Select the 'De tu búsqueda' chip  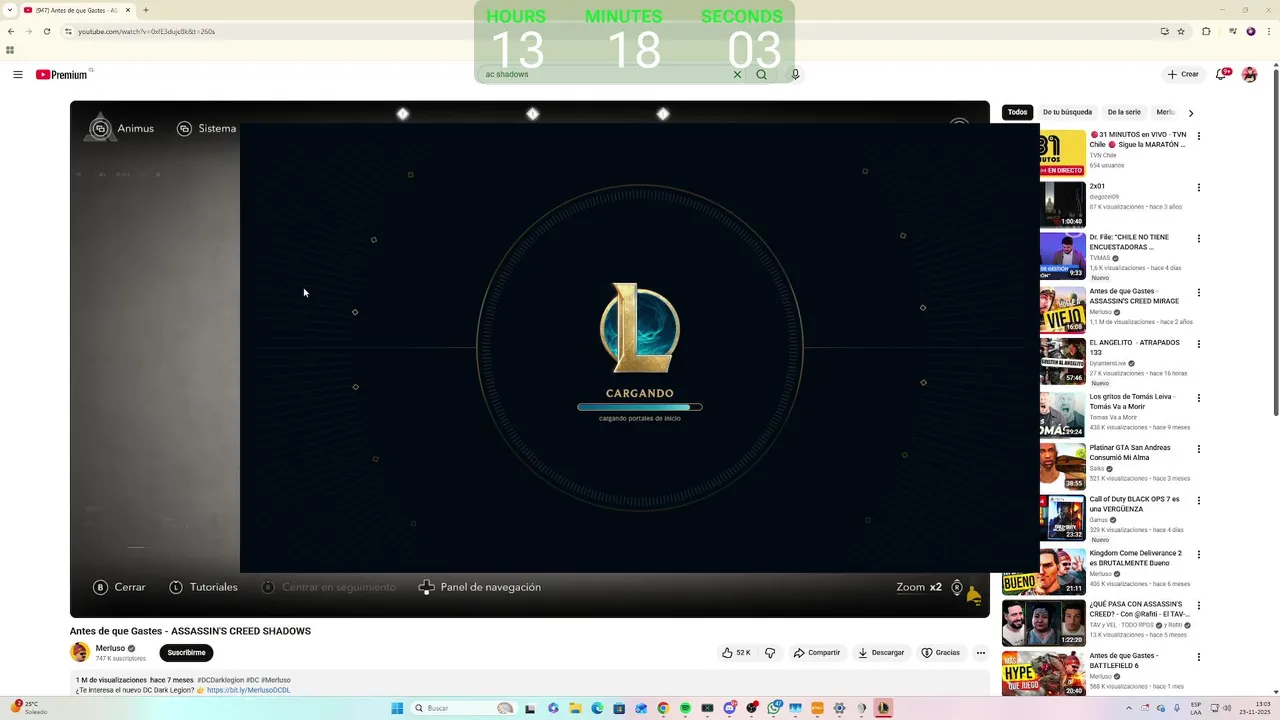[x=1067, y=112]
